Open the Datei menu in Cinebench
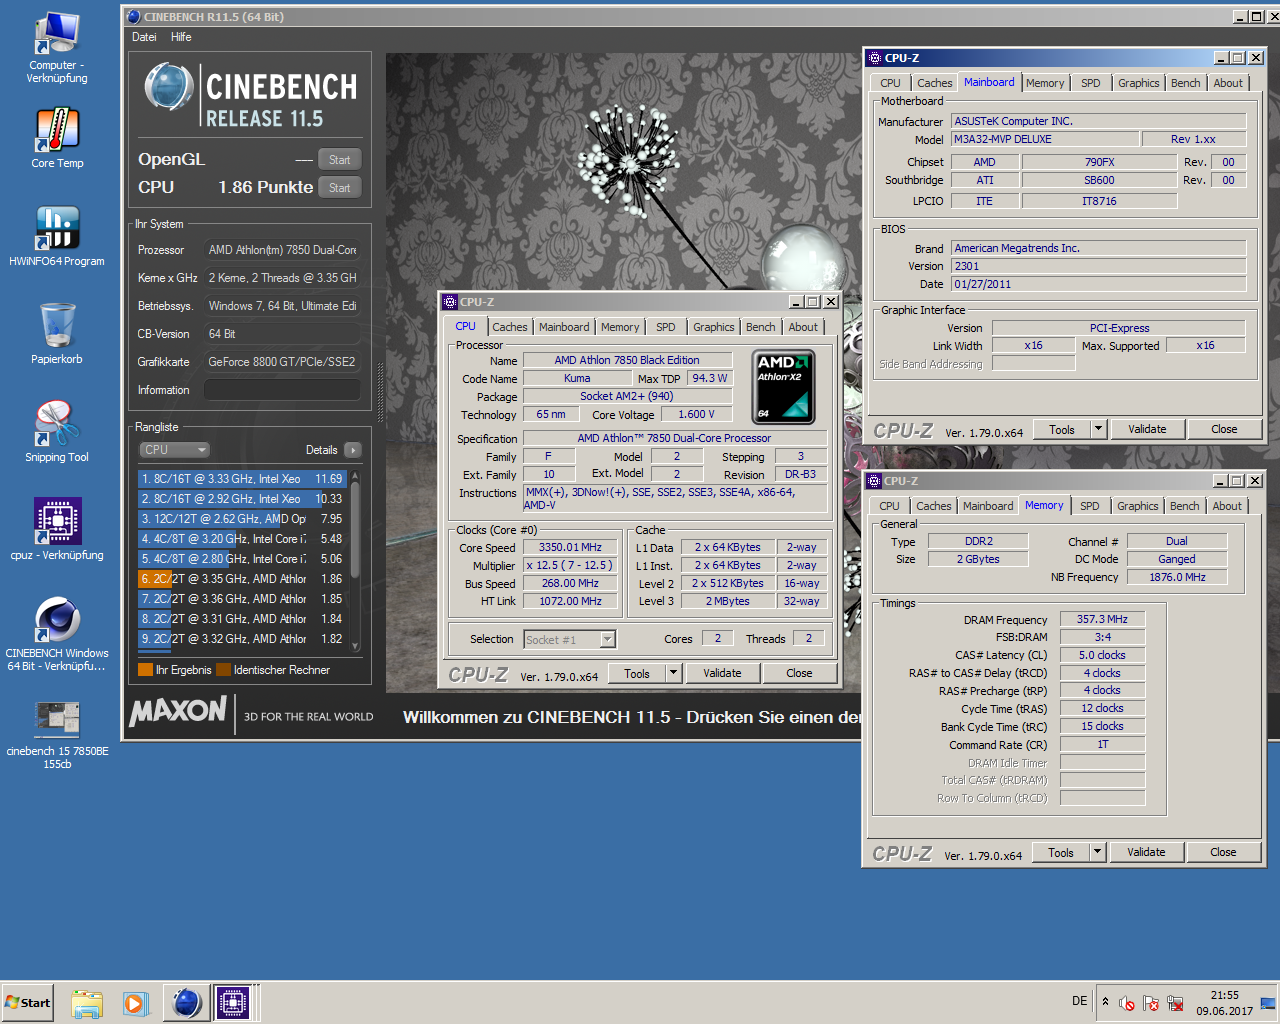Image resolution: width=1280 pixels, height=1024 pixels. point(144,37)
